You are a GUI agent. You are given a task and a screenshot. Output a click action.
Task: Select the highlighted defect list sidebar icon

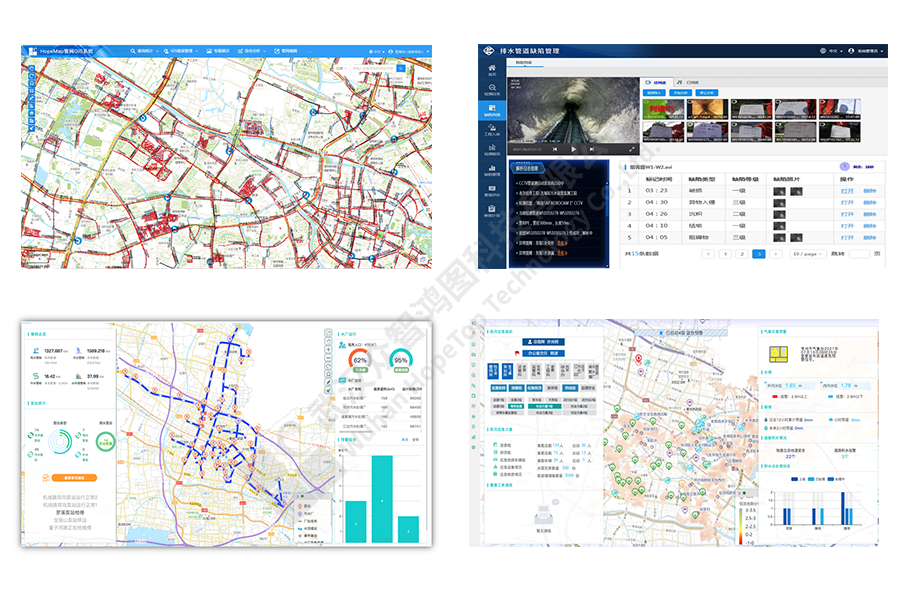tap(492, 110)
